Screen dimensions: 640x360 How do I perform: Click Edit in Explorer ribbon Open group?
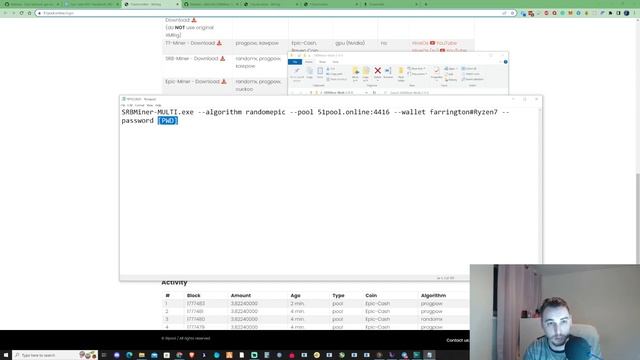pos(449,74)
